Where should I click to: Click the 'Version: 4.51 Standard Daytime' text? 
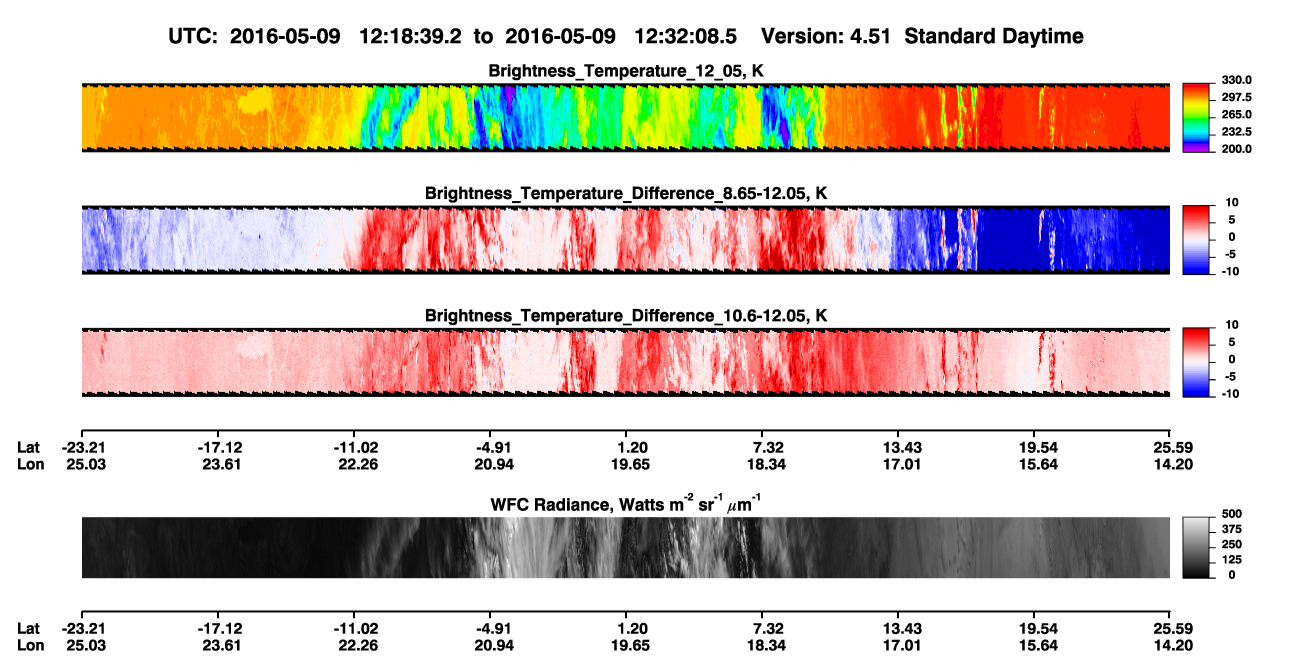[922, 36]
